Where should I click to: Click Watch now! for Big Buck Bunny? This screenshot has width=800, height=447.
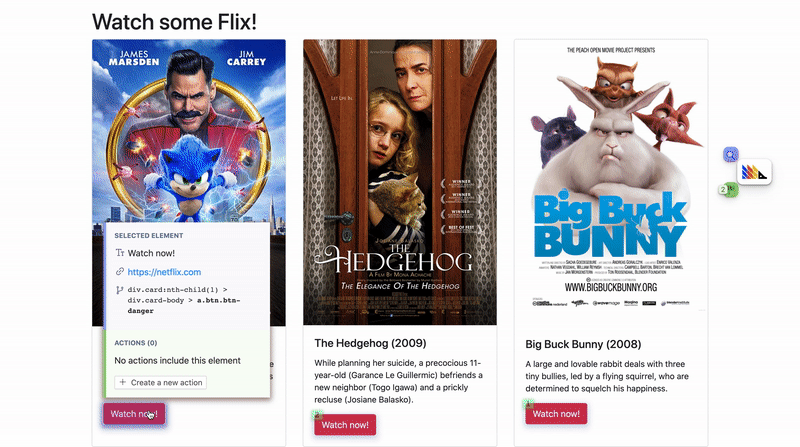pyautogui.click(x=556, y=414)
